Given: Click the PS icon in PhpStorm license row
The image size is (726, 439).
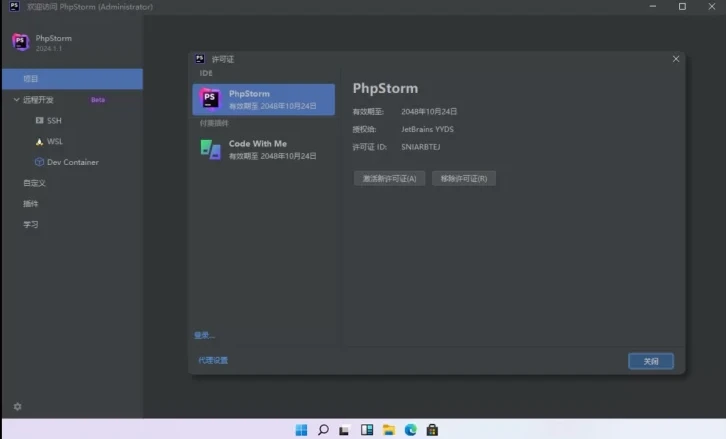Looking at the screenshot, I should coord(210,99).
